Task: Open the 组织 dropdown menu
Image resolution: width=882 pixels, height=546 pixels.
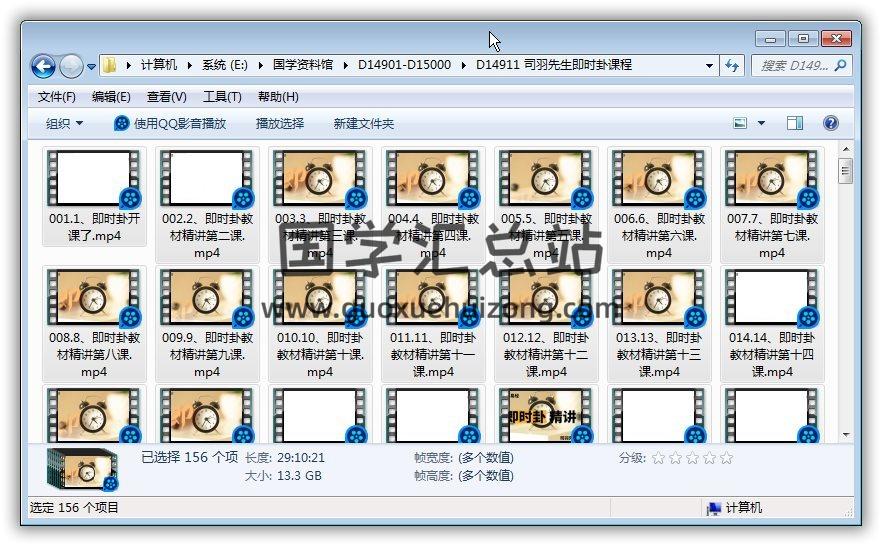Action: [x=64, y=123]
